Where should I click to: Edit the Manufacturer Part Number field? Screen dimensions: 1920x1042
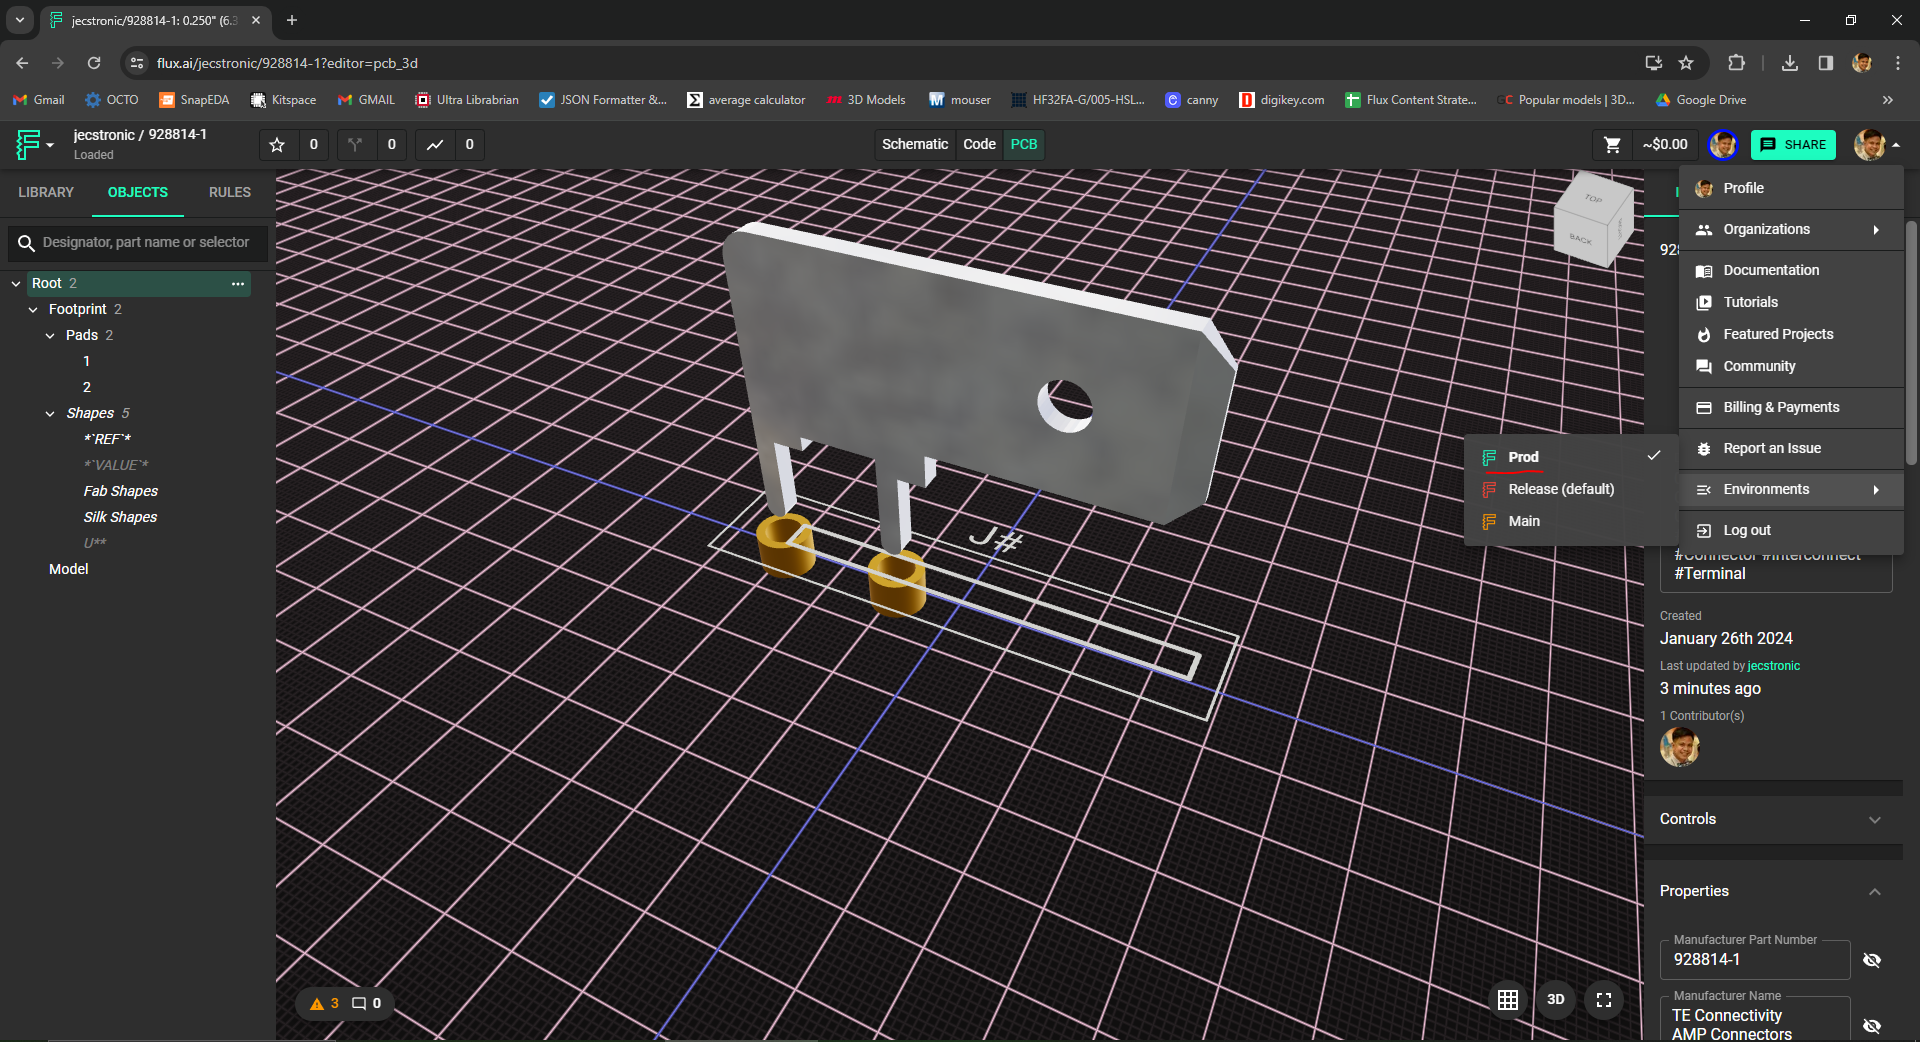pos(1755,960)
